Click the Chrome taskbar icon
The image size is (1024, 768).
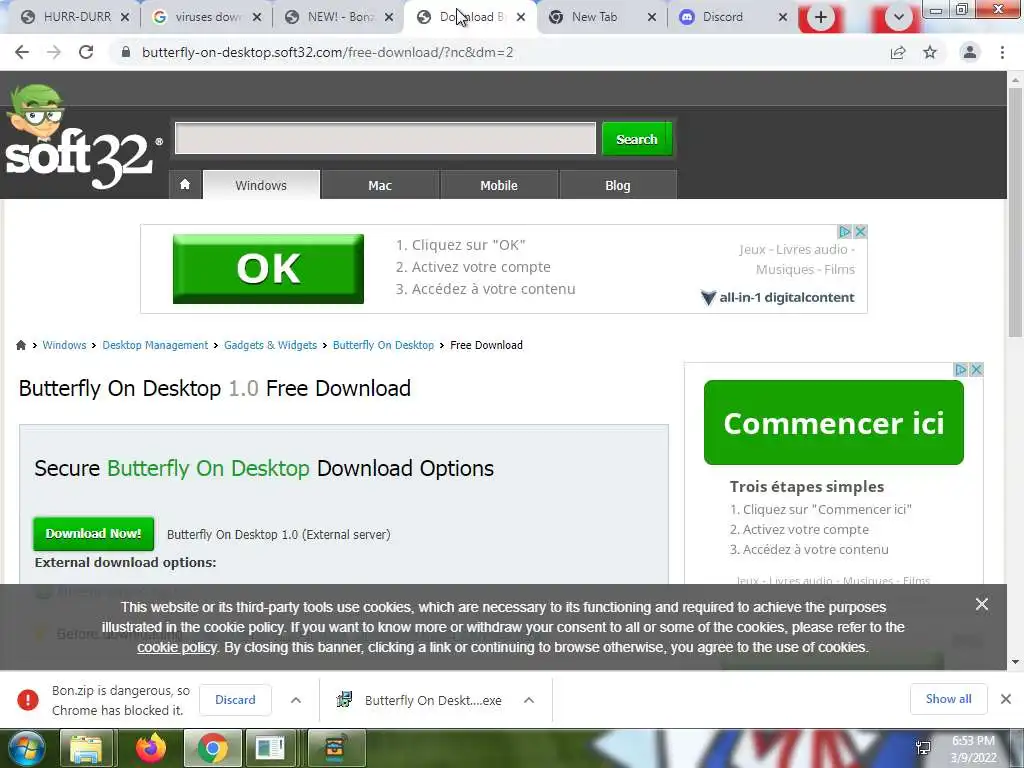(212, 748)
